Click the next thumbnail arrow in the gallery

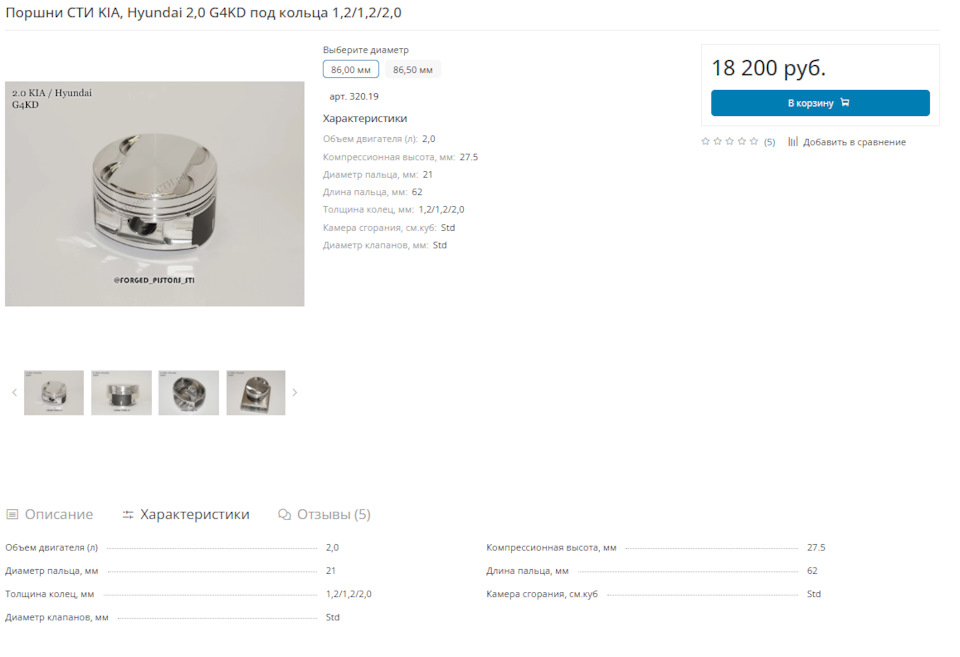(294, 392)
